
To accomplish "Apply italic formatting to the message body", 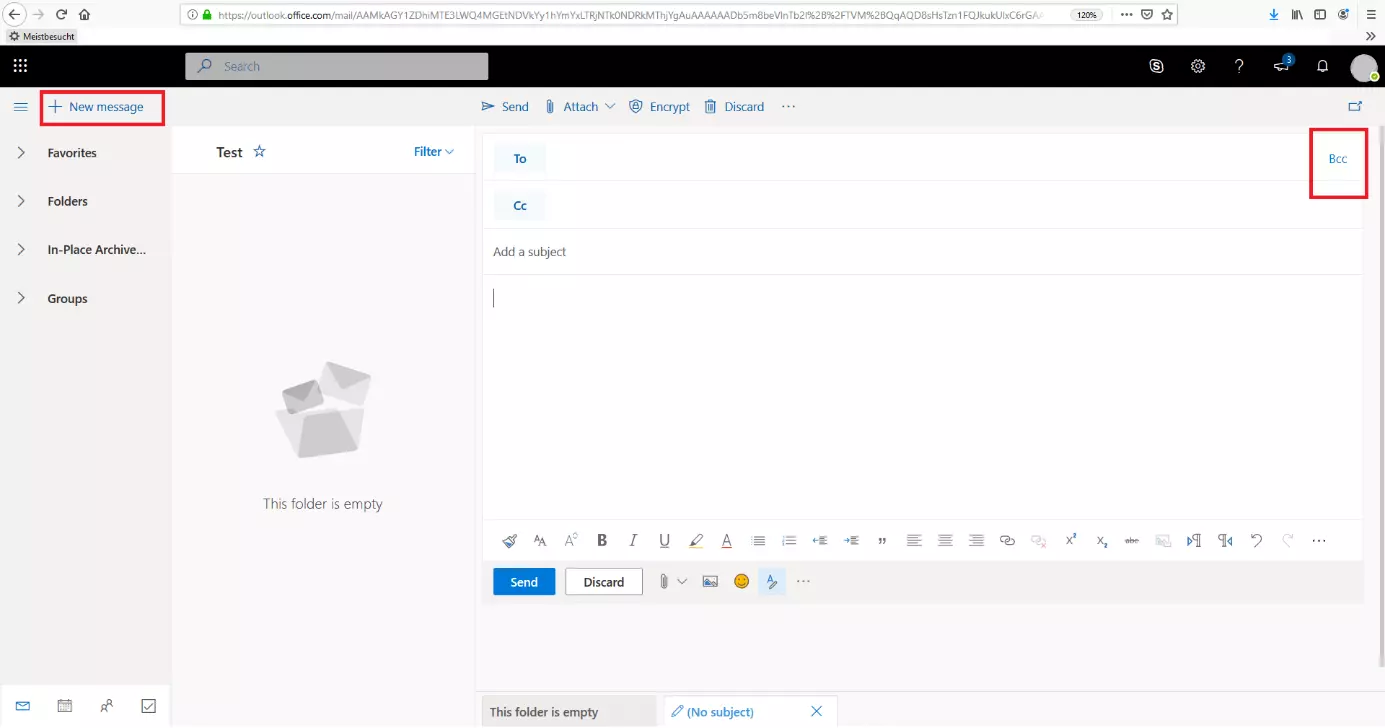I will tap(633, 540).
